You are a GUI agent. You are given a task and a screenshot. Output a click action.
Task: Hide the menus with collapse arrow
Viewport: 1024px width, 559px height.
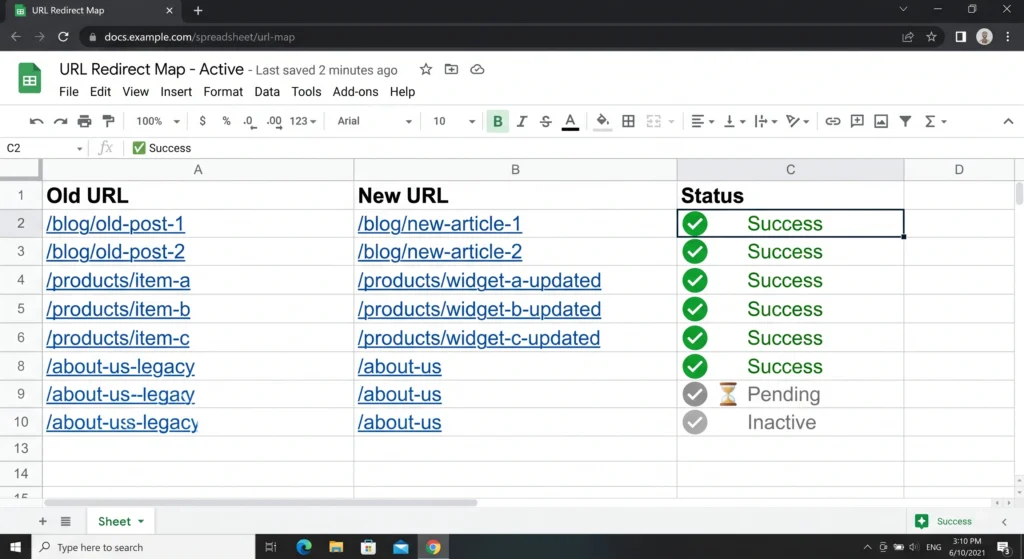1008,121
